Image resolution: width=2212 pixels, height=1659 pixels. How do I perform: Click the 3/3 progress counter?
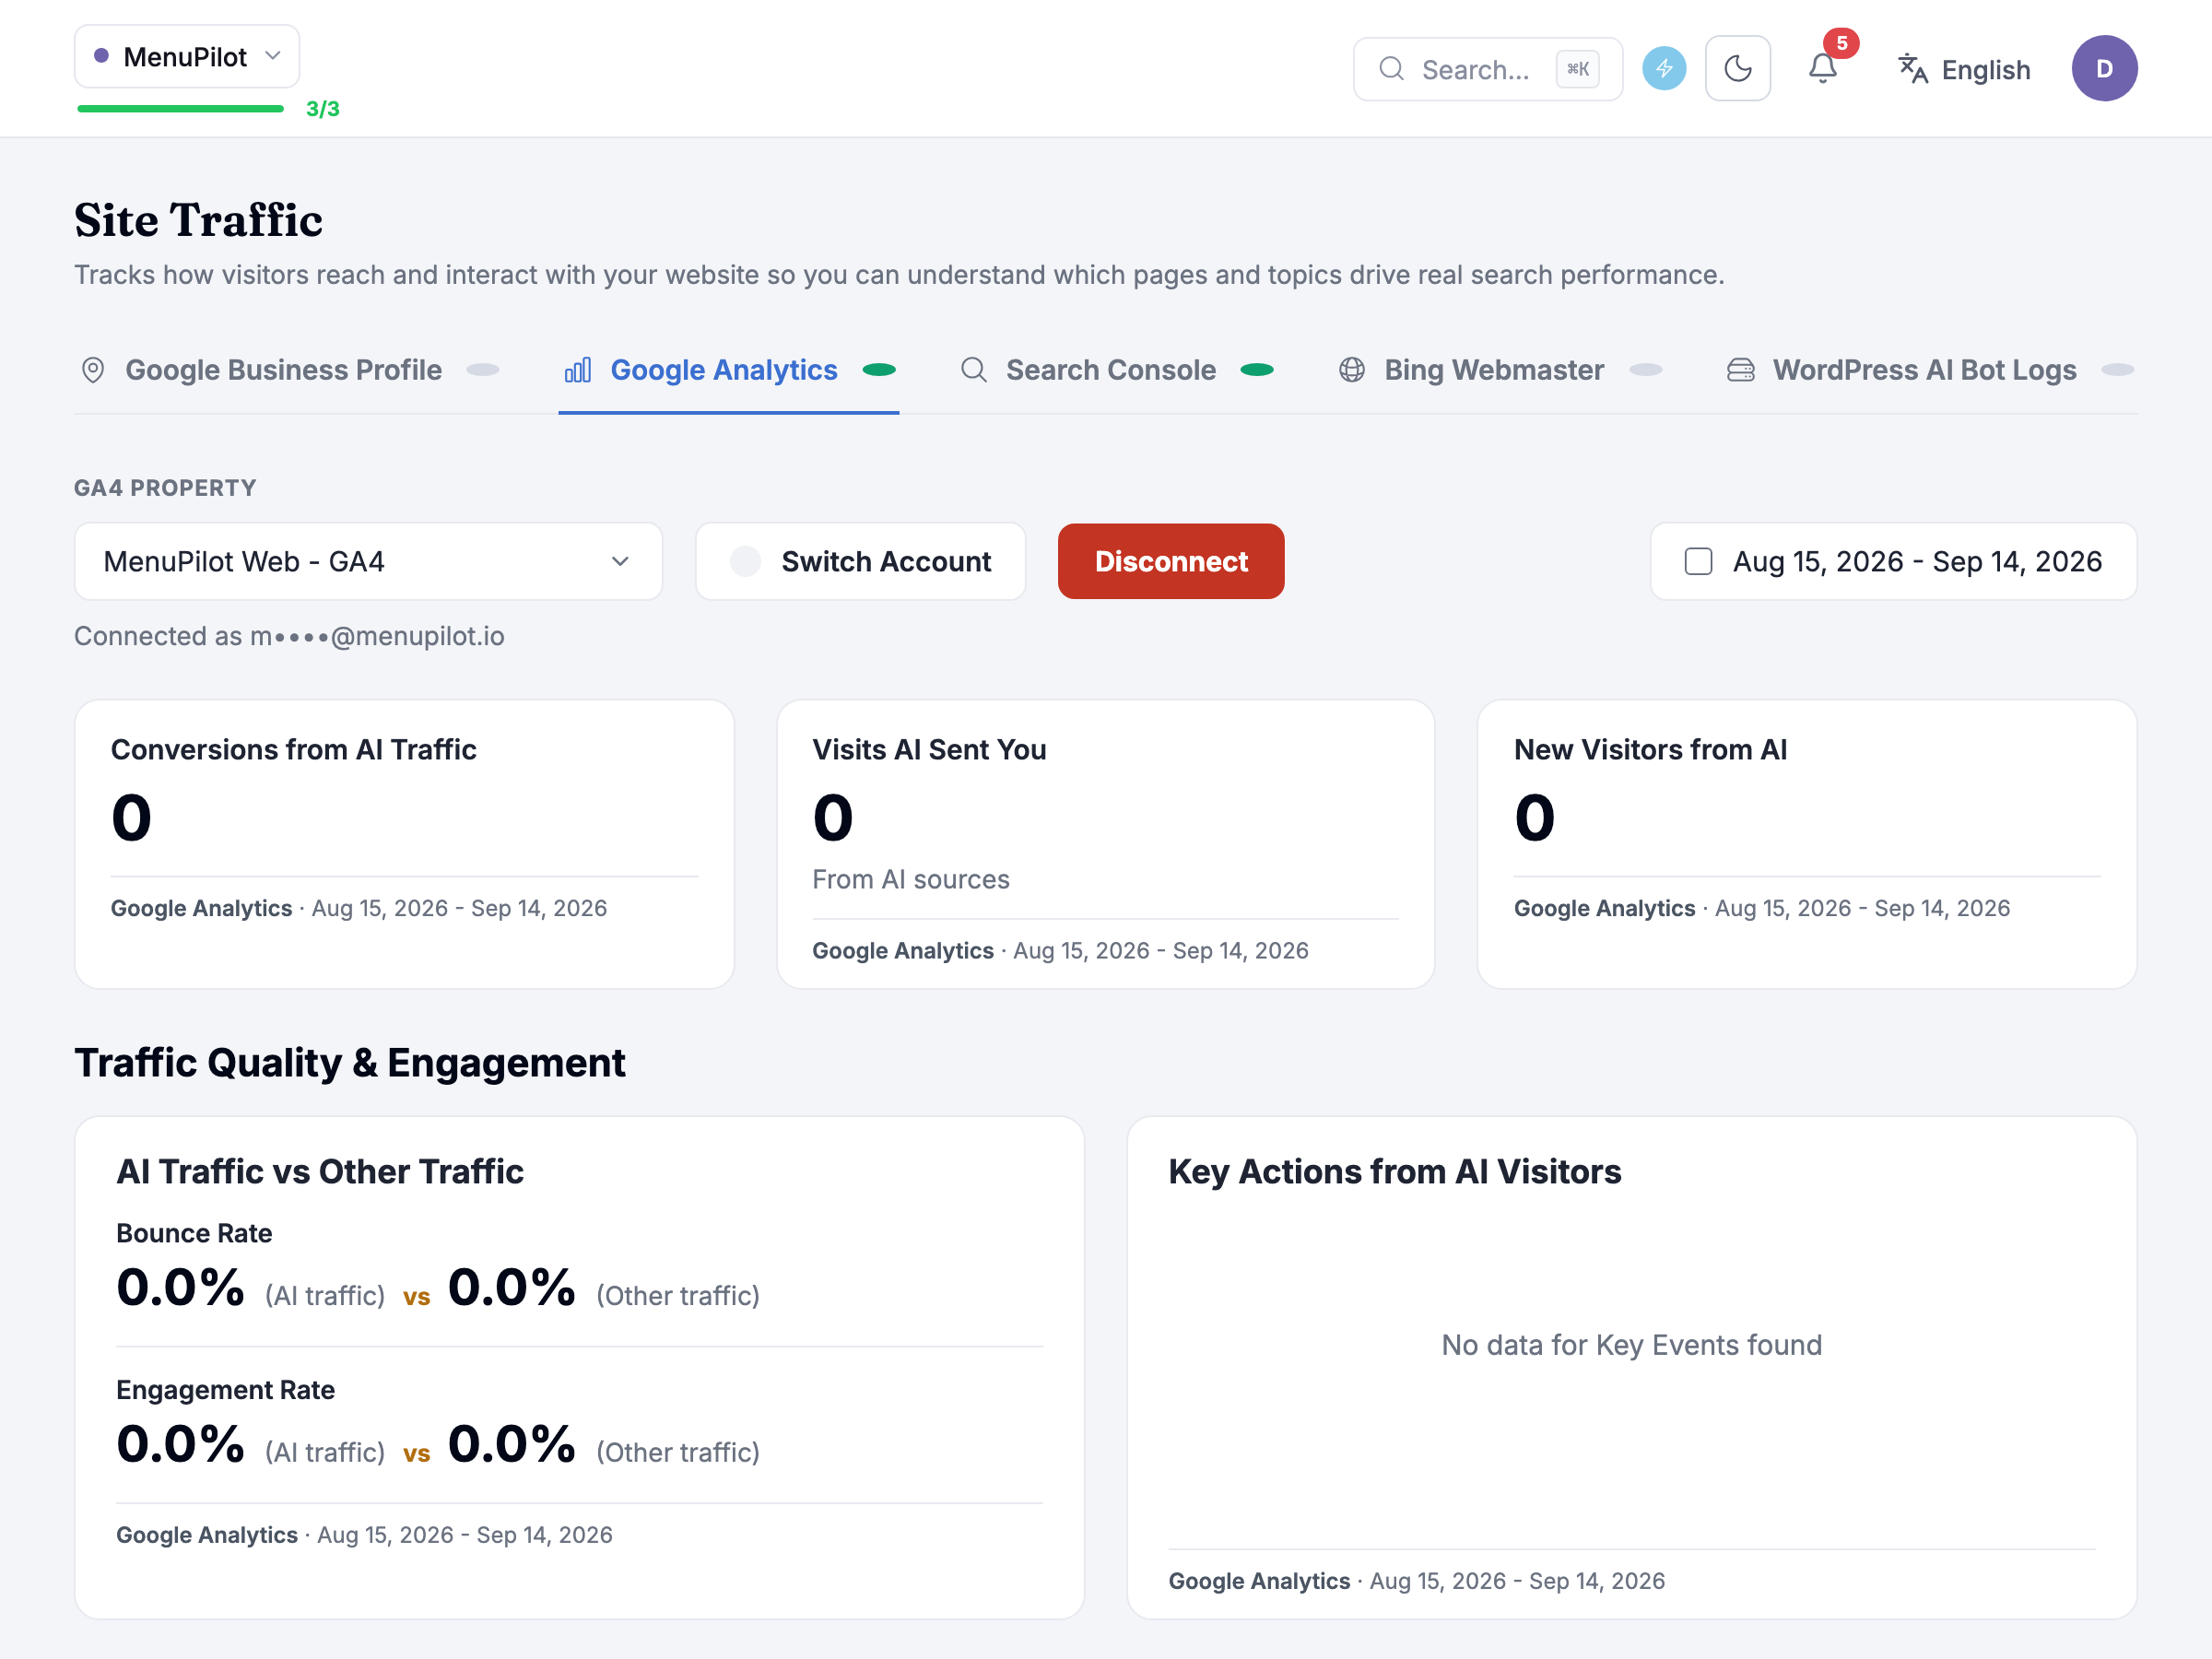point(322,109)
